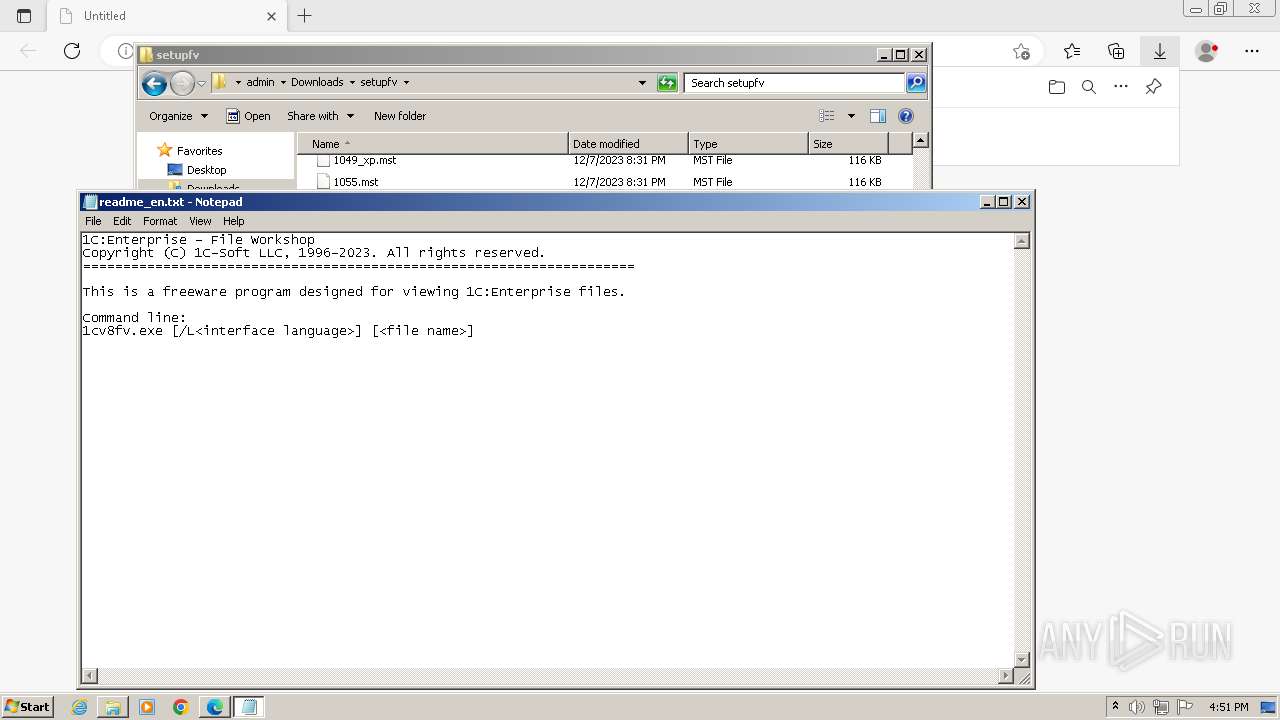Click the Notepad vertical scrollbar down arrow
This screenshot has height=720, width=1280.
(x=1022, y=659)
